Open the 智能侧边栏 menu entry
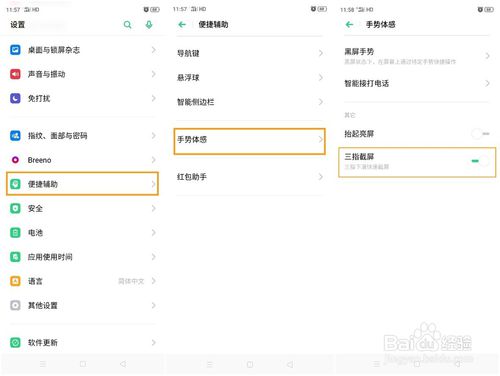This screenshot has width=500, height=376. click(249, 102)
